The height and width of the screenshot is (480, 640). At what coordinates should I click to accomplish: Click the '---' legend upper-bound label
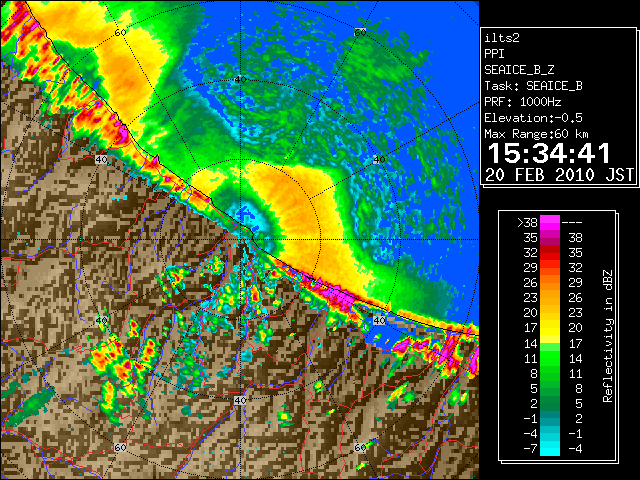572,223
